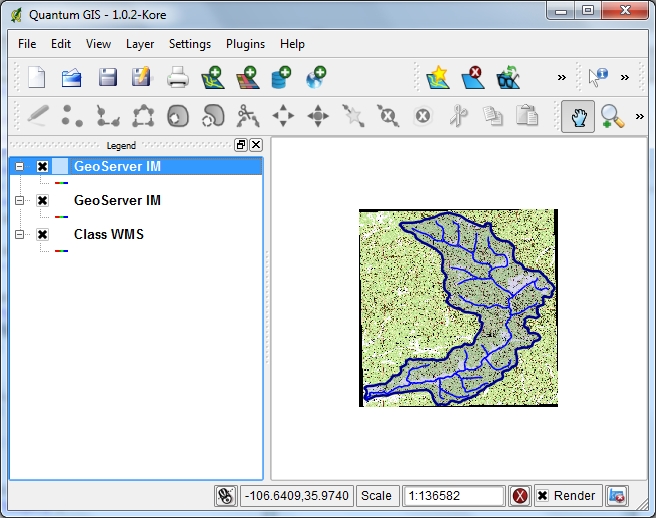Click the Add Raster Layer icon
Screen dimensions: 656x518
point(248,77)
